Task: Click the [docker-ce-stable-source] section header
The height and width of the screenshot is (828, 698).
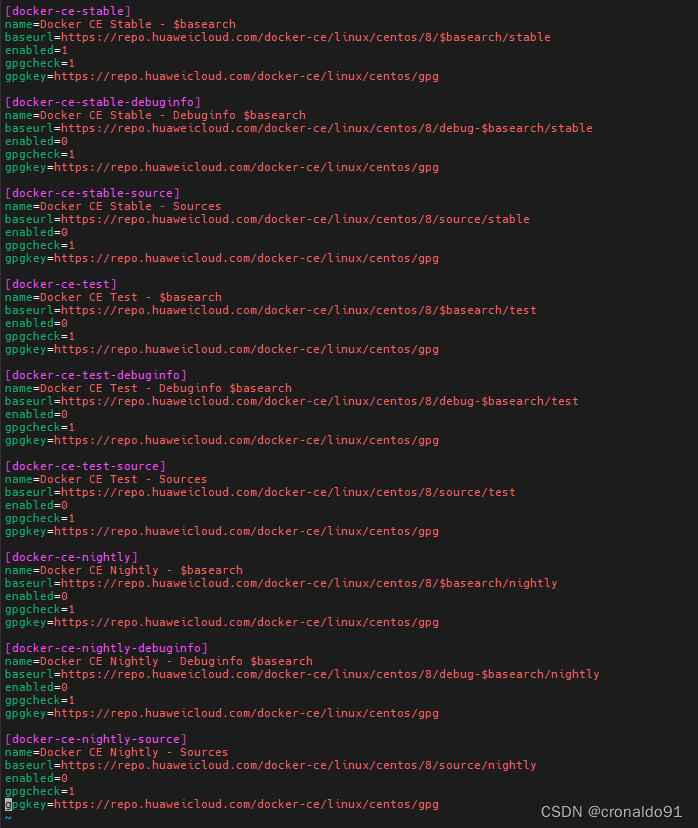Action: click(x=92, y=193)
